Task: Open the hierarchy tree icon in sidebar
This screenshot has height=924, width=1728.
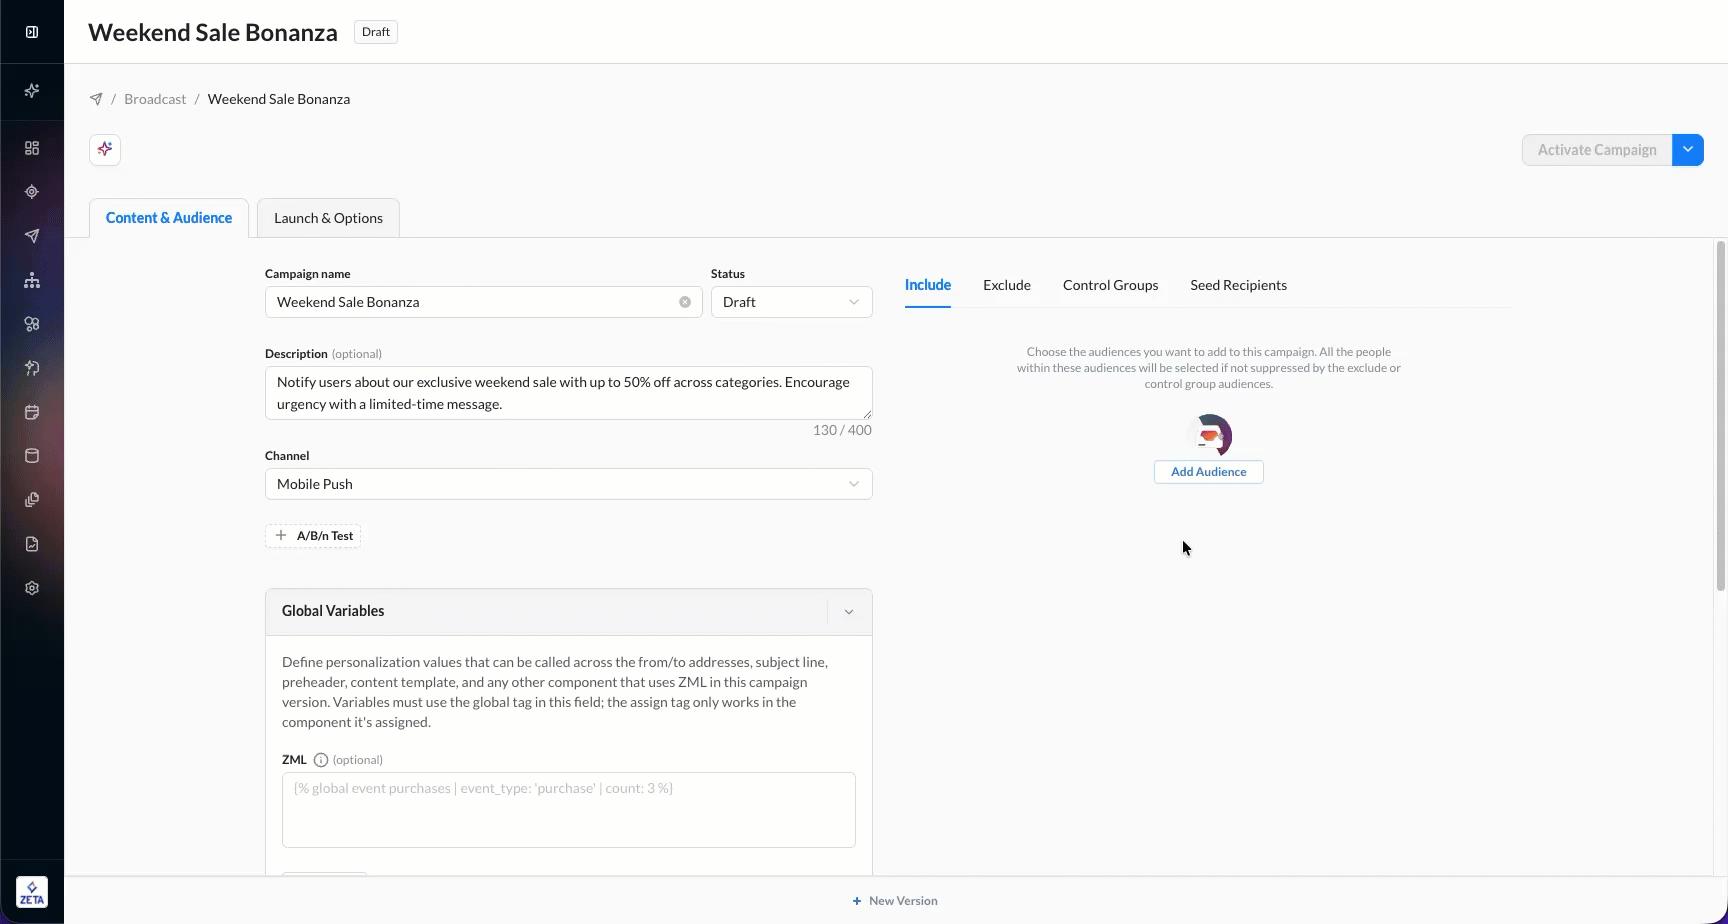Action: click(32, 280)
